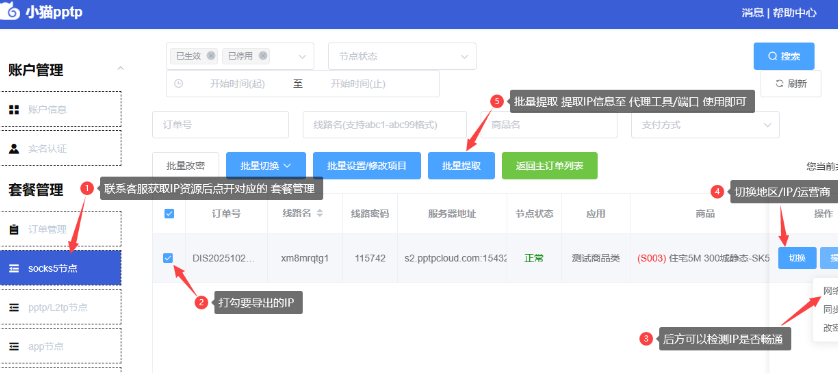Open 帮助中心 link
This screenshot has height=373, width=838.
[x=795, y=13]
